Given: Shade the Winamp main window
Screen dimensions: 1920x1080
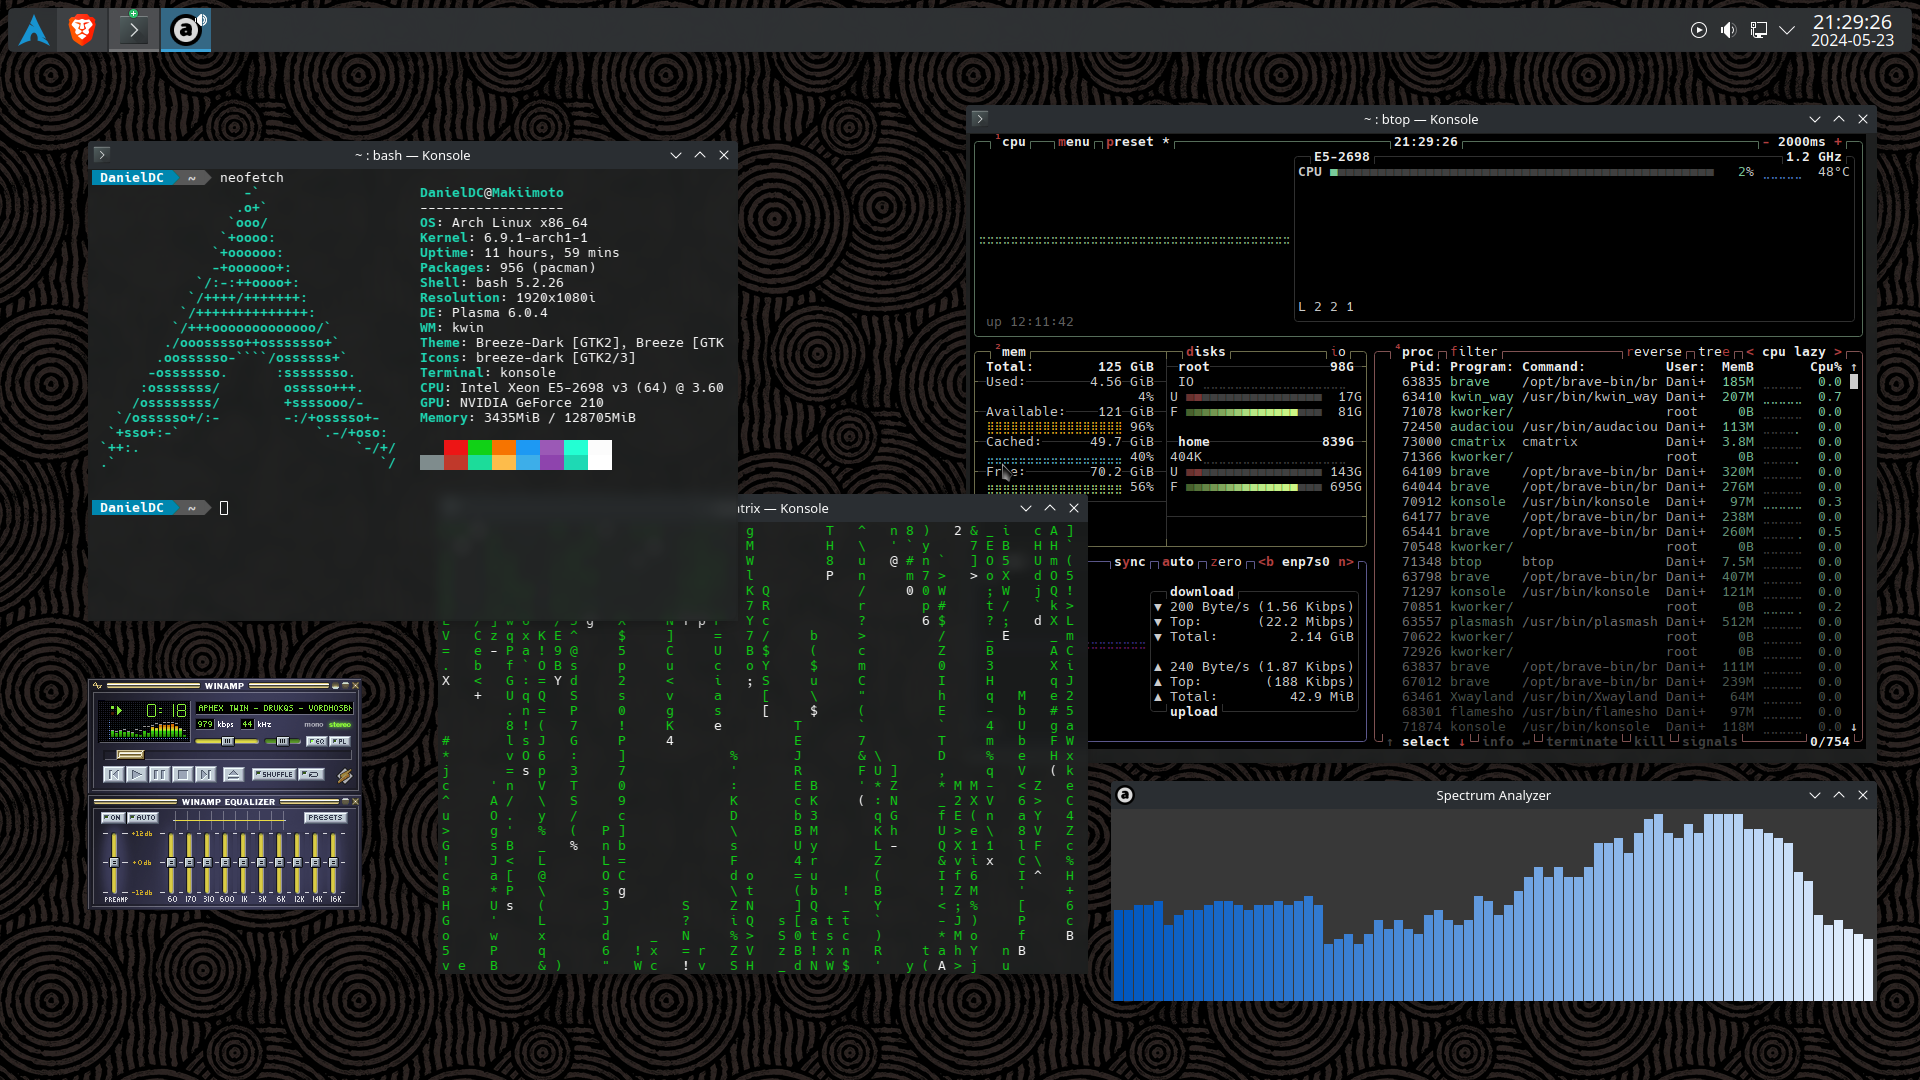Looking at the screenshot, I should [x=345, y=685].
